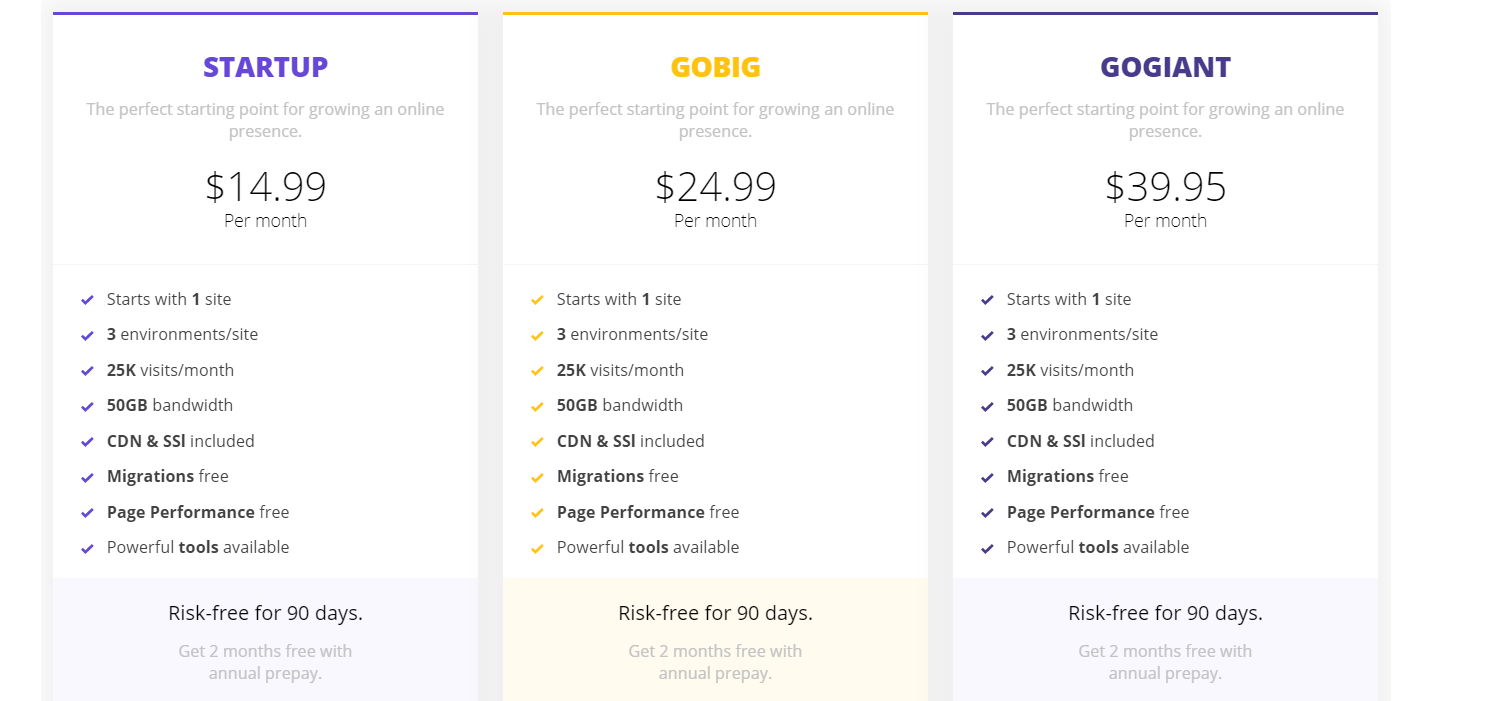
Task: Click Powerful tools available in GOBIG plan
Action: click(x=648, y=547)
